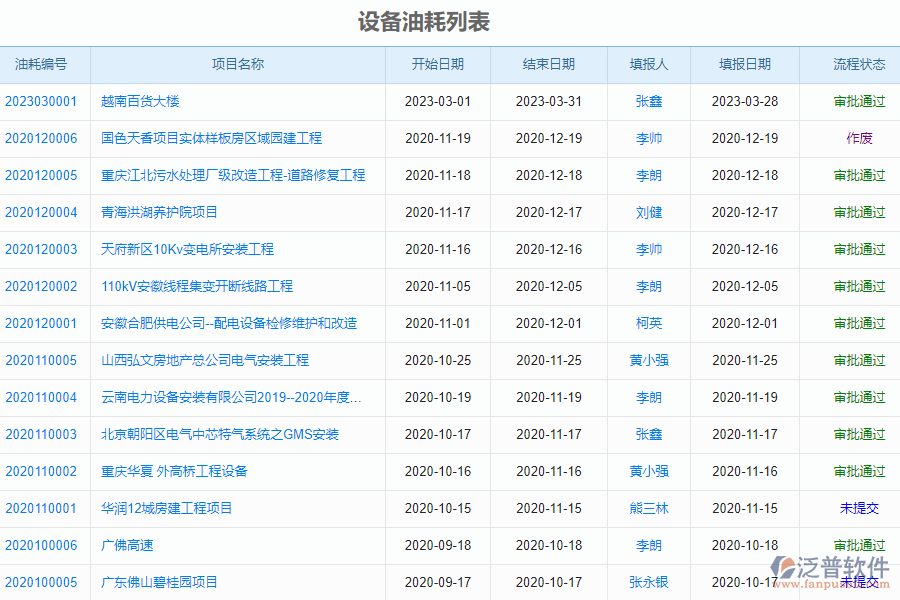
Task: Select filler 张鑫 in first data row
Action: pos(649,101)
